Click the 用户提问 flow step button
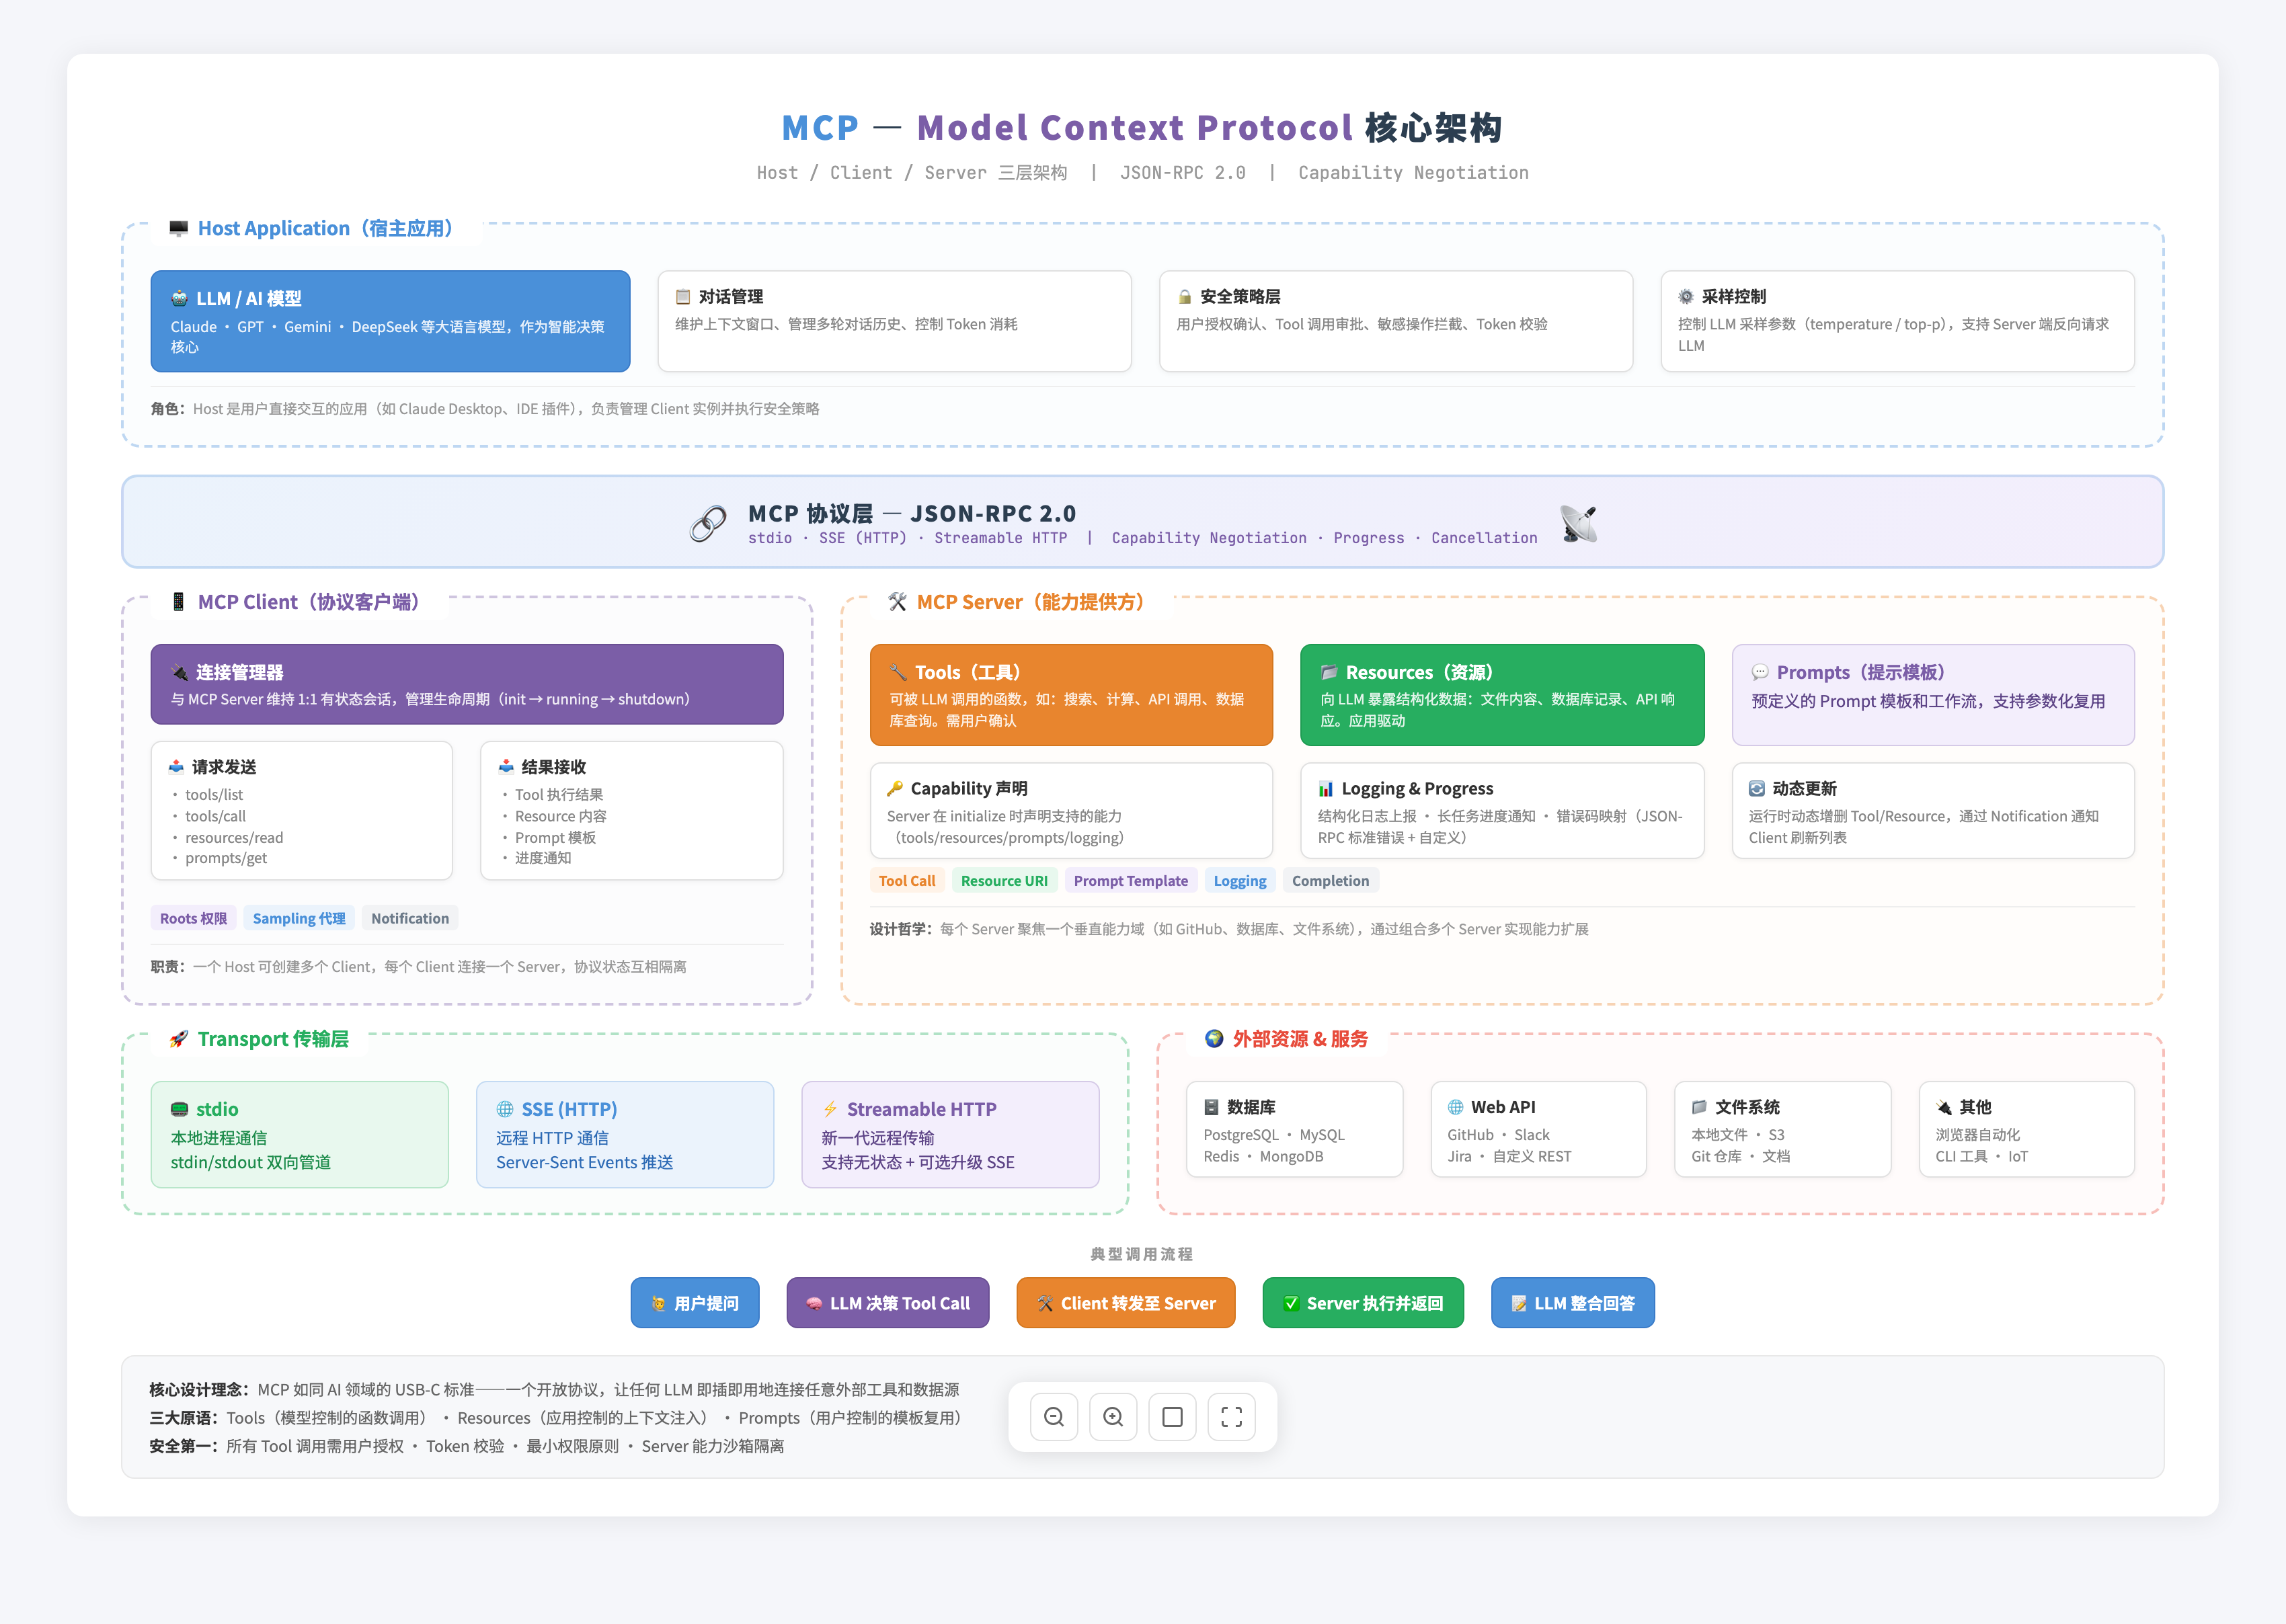The height and width of the screenshot is (1624, 2286). tap(694, 1303)
